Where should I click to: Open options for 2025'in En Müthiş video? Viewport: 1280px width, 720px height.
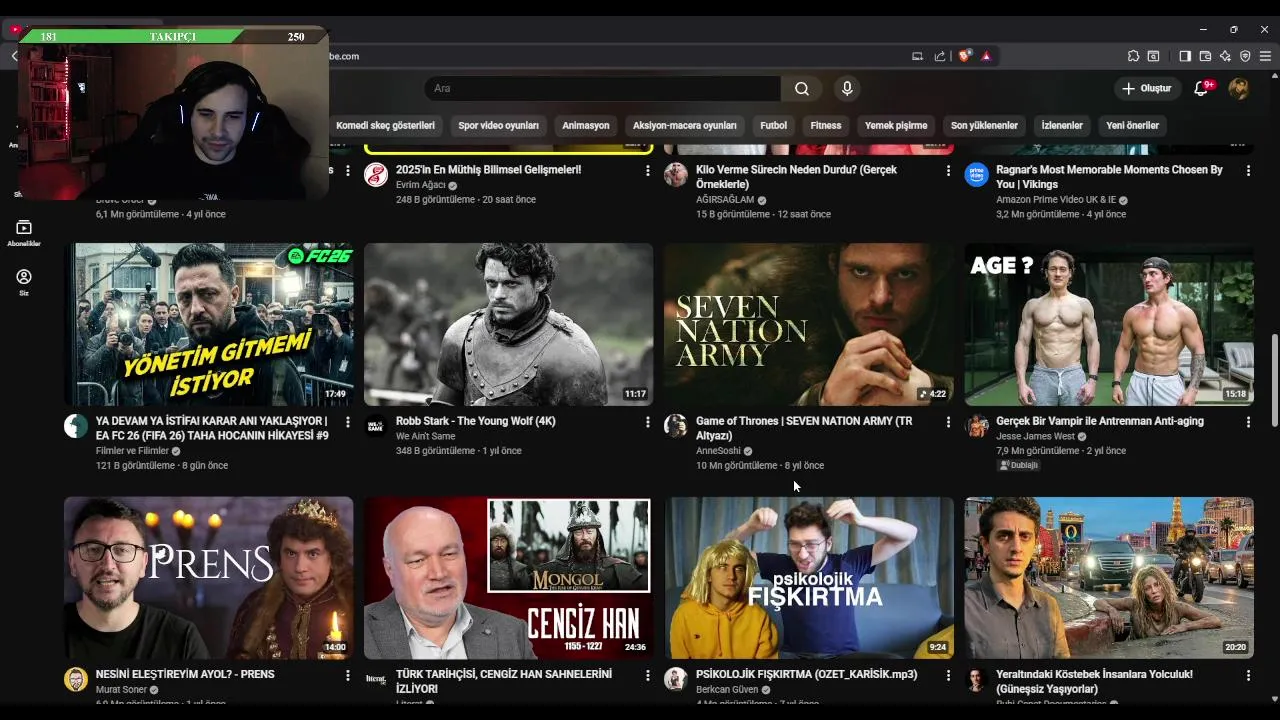(x=648, y=171)
